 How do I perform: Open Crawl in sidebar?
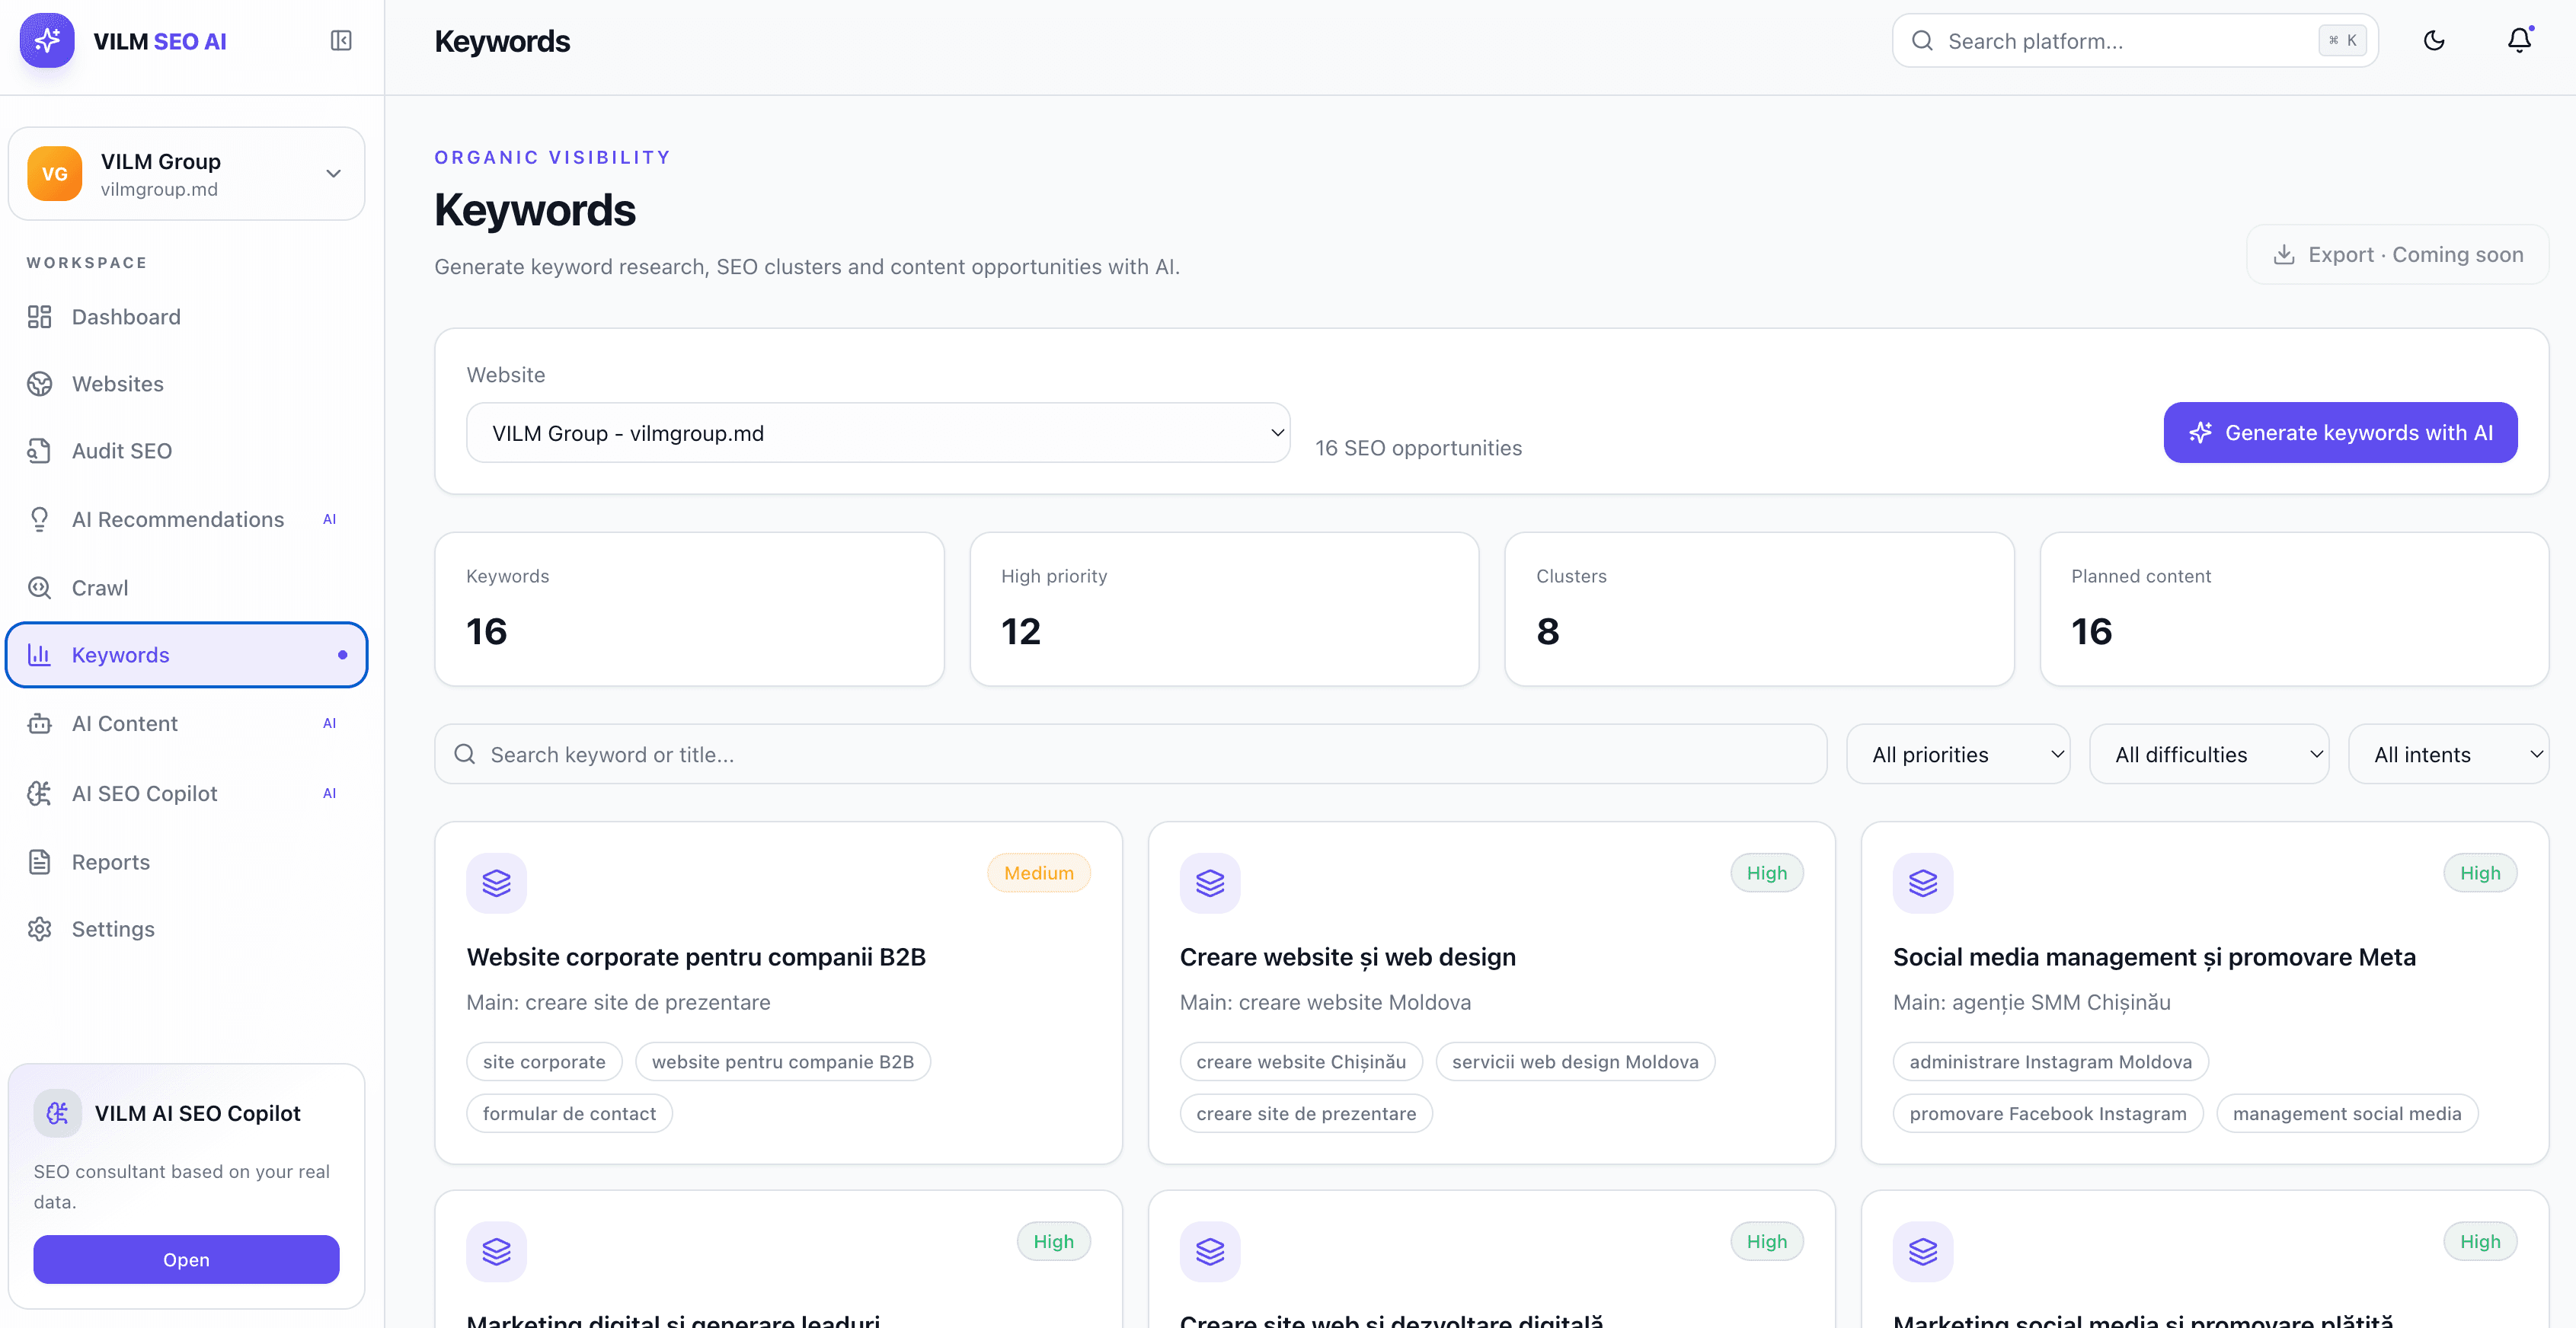187,588
